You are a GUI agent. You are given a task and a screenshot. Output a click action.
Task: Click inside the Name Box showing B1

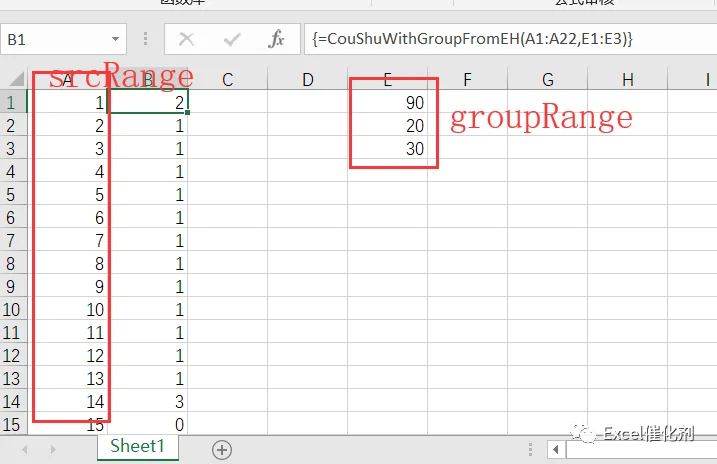coord(55,39)
